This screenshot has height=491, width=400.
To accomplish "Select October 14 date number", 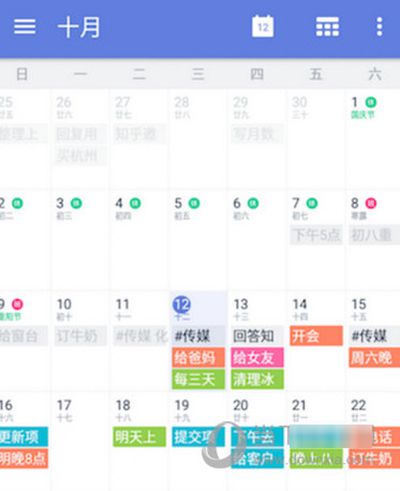I will (x=299, y=304).
